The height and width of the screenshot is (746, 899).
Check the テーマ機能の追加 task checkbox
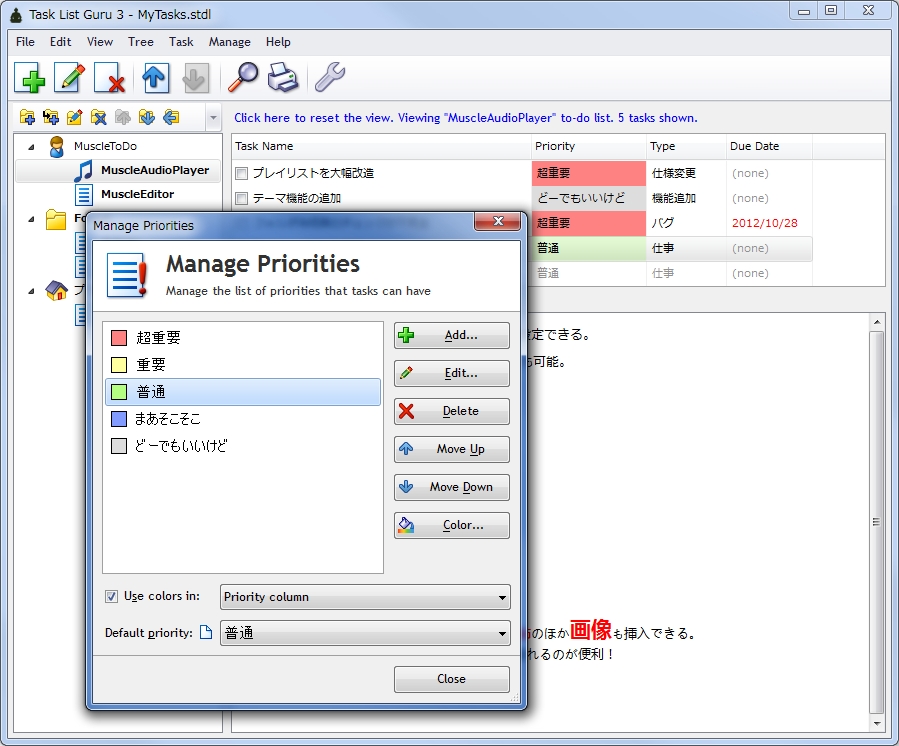pyautogui.click(x=241, y=198)
